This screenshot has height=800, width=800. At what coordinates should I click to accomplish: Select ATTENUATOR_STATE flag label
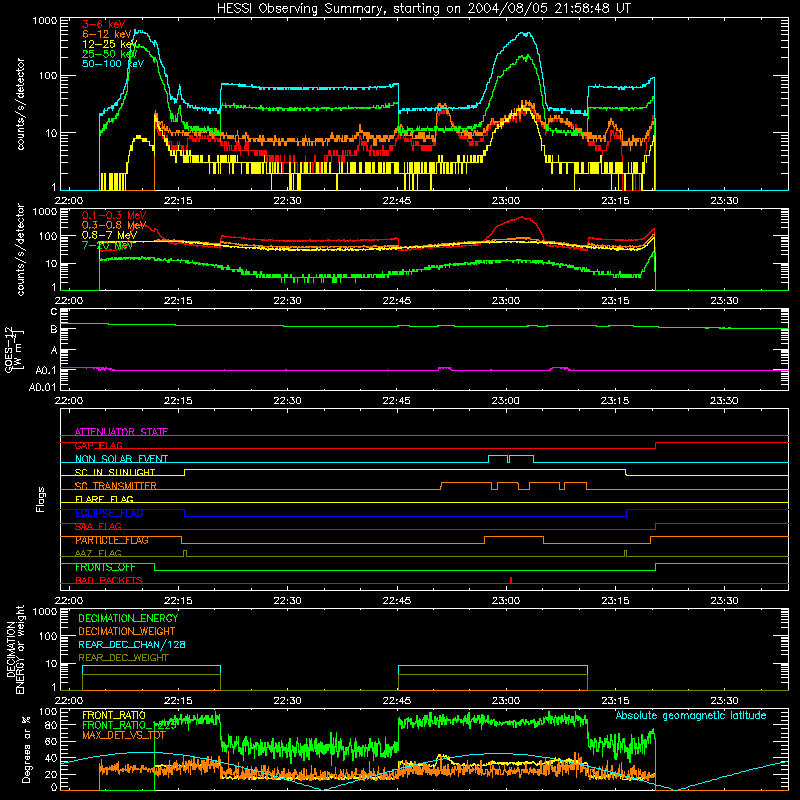[121, 432]
